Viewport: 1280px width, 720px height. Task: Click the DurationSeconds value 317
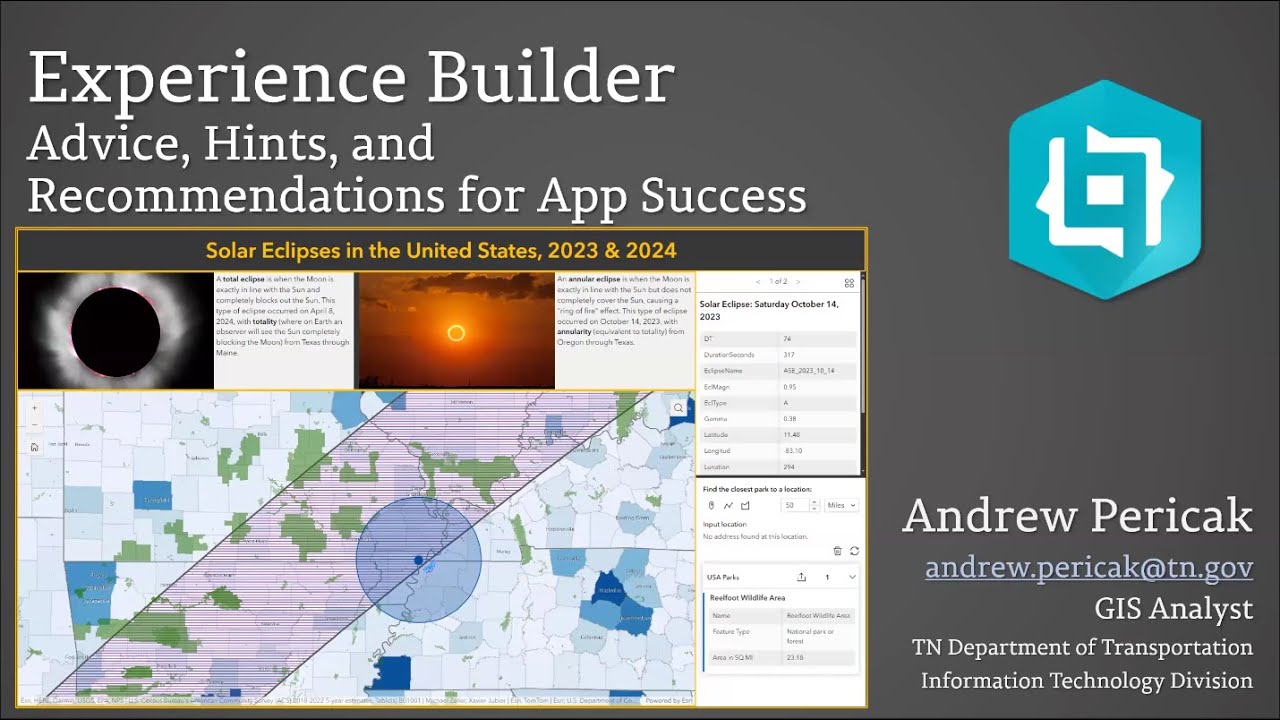click(789, 355)
